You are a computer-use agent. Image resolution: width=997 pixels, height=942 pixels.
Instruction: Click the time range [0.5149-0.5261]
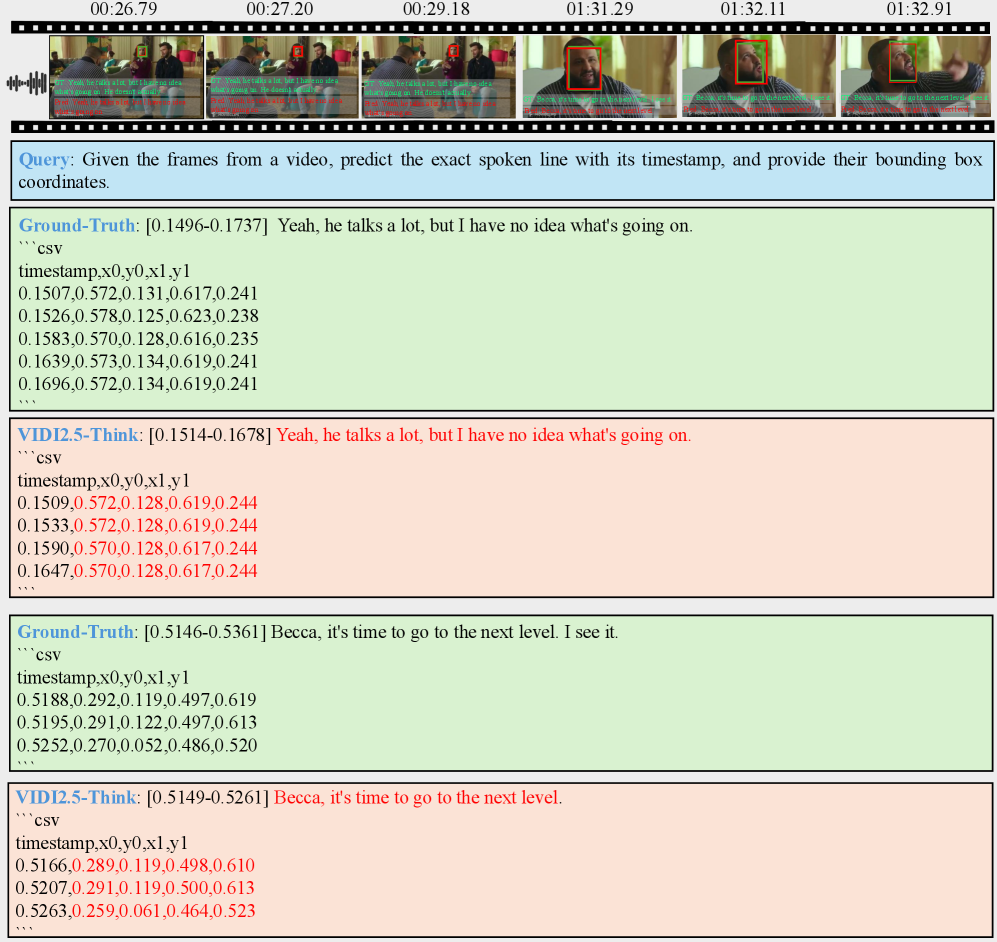click(x=207, y=798)
